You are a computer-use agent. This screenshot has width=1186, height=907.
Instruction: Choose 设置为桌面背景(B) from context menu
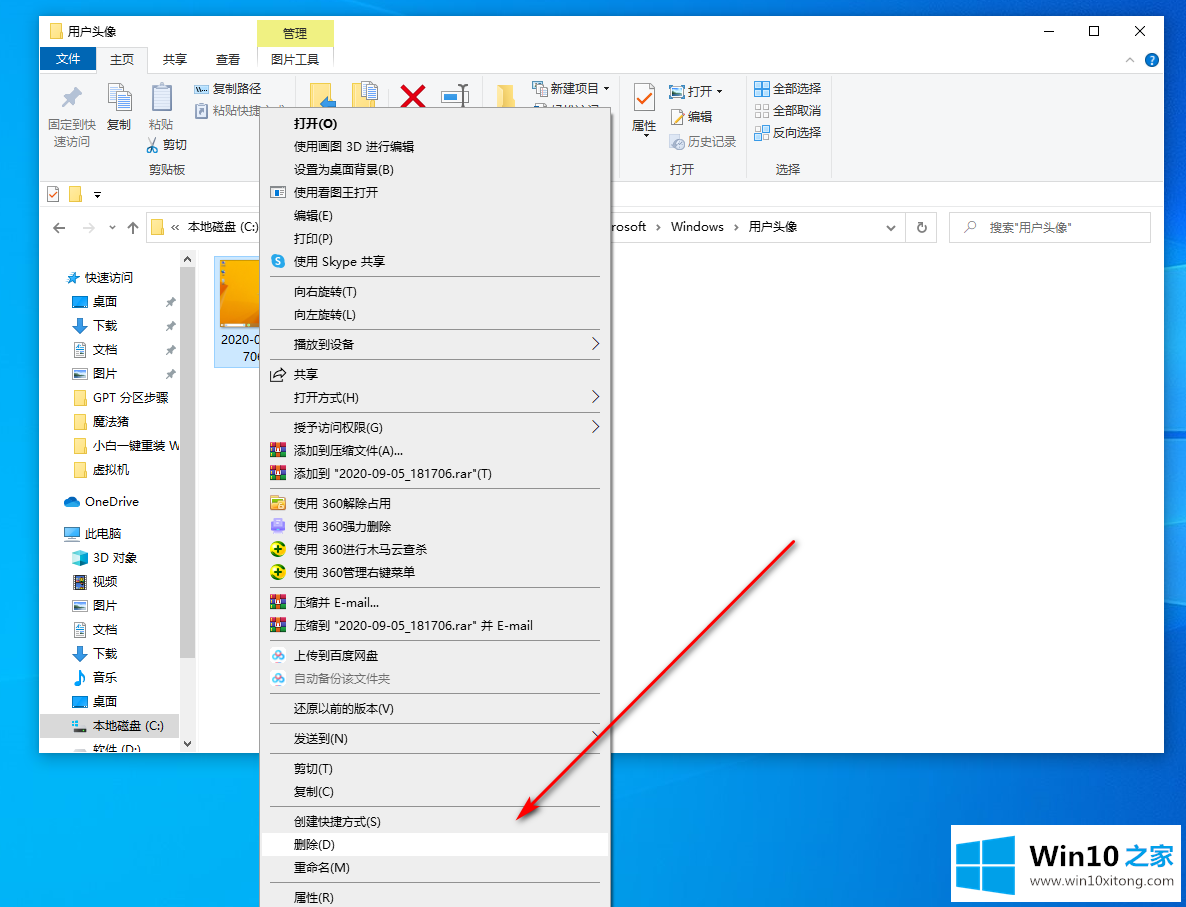435,169
